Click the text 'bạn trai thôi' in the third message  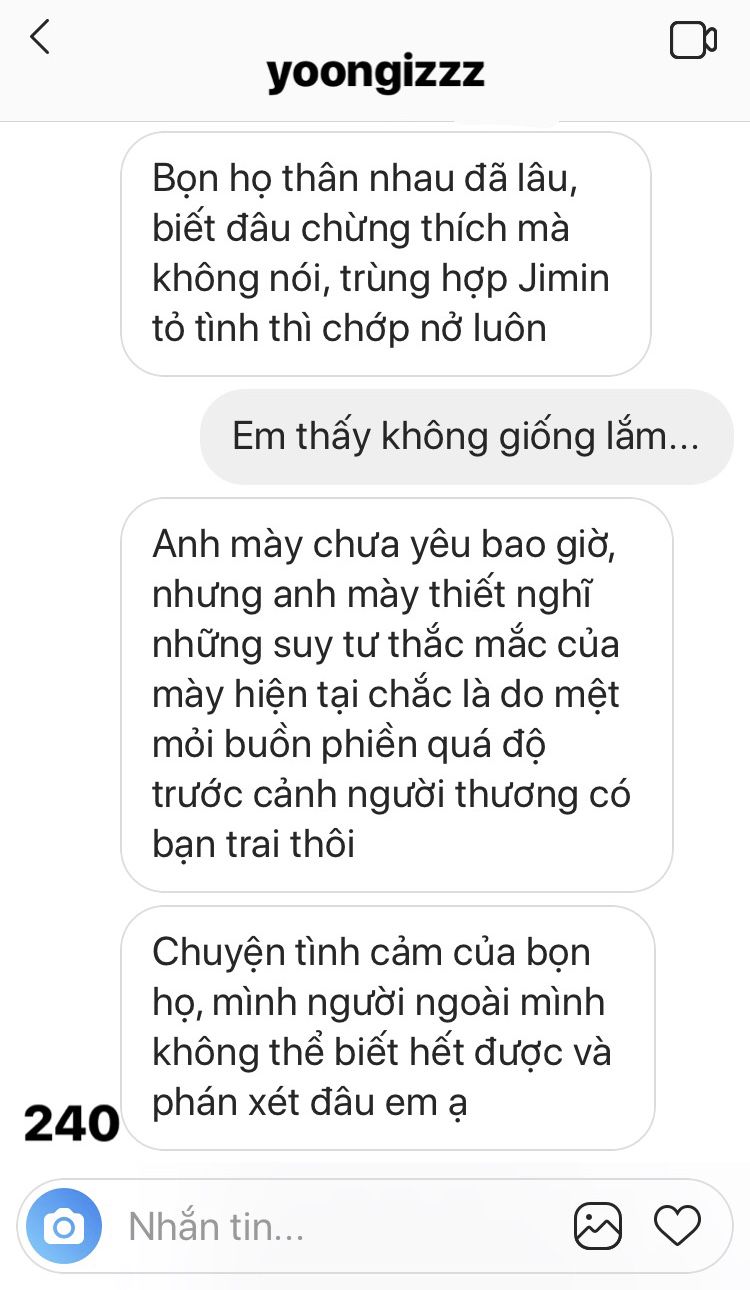click(x=254, y=844)
